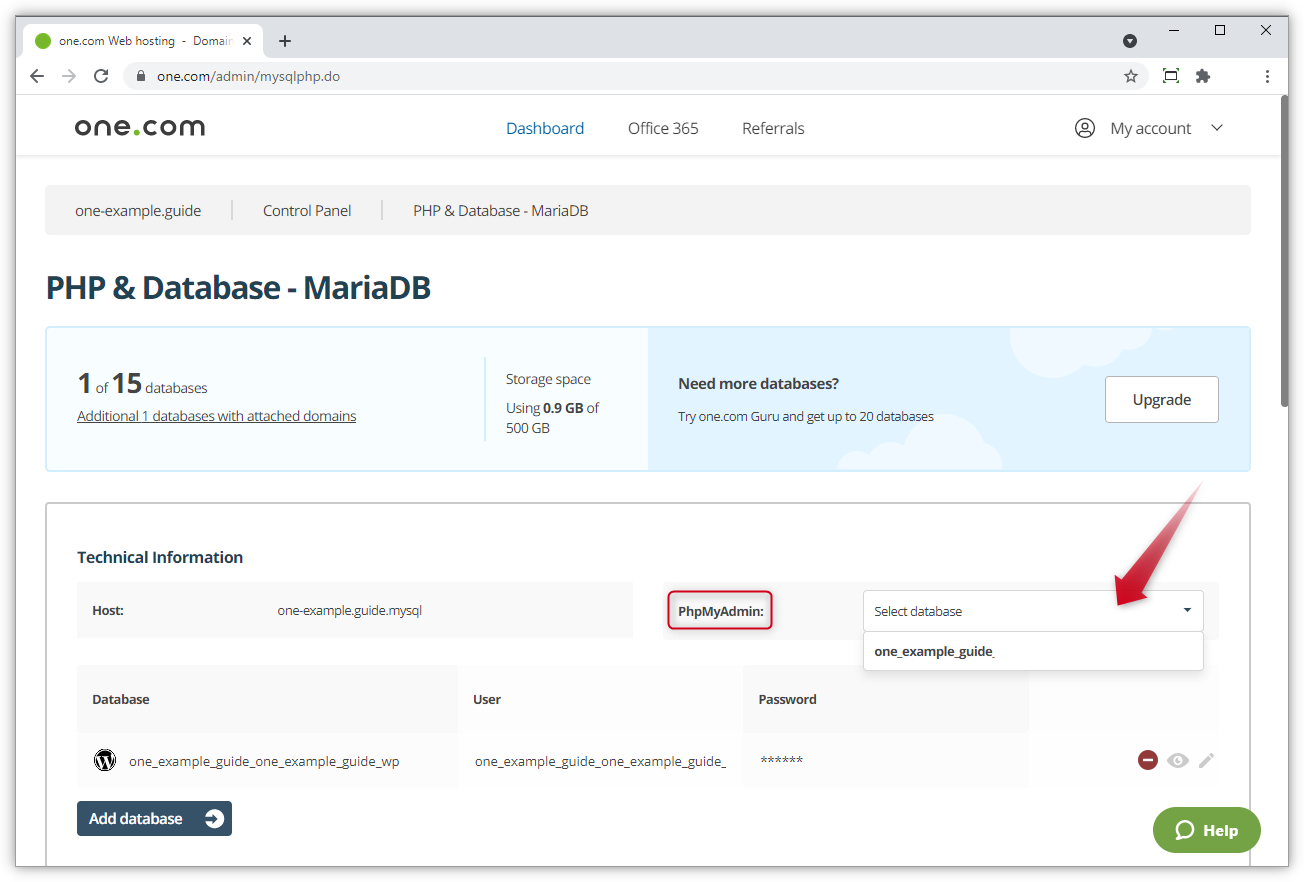
Task: Click the one.com logo
Action: click(x=140, y=128)
